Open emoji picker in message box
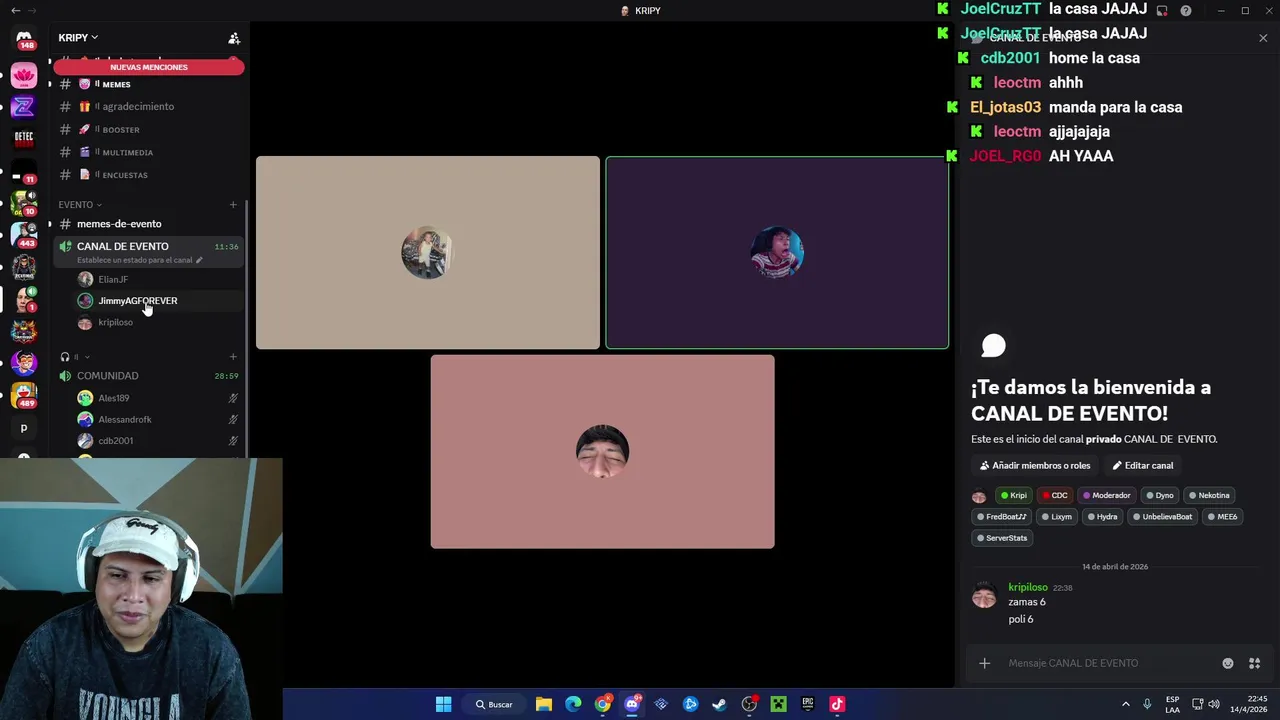1280x720 pixels. point(1228,663)
